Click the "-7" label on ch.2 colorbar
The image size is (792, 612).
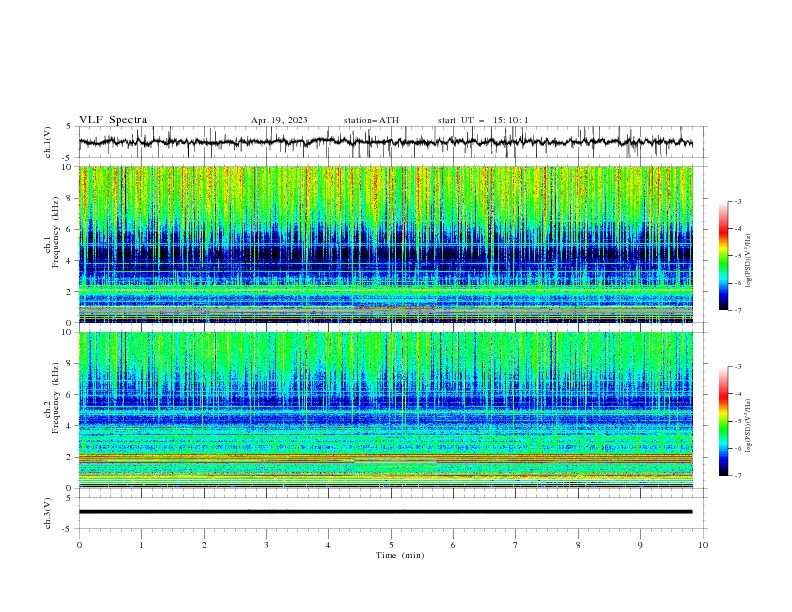[738, 476]
